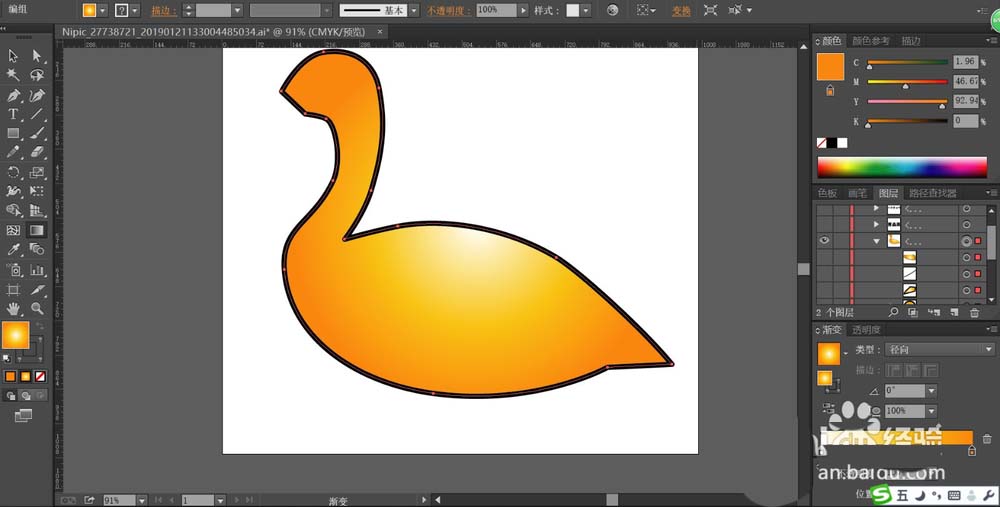Viewport: 1000px width, 507px height.
Task: Set fill to None in toolbox
Action: point(40,376)
